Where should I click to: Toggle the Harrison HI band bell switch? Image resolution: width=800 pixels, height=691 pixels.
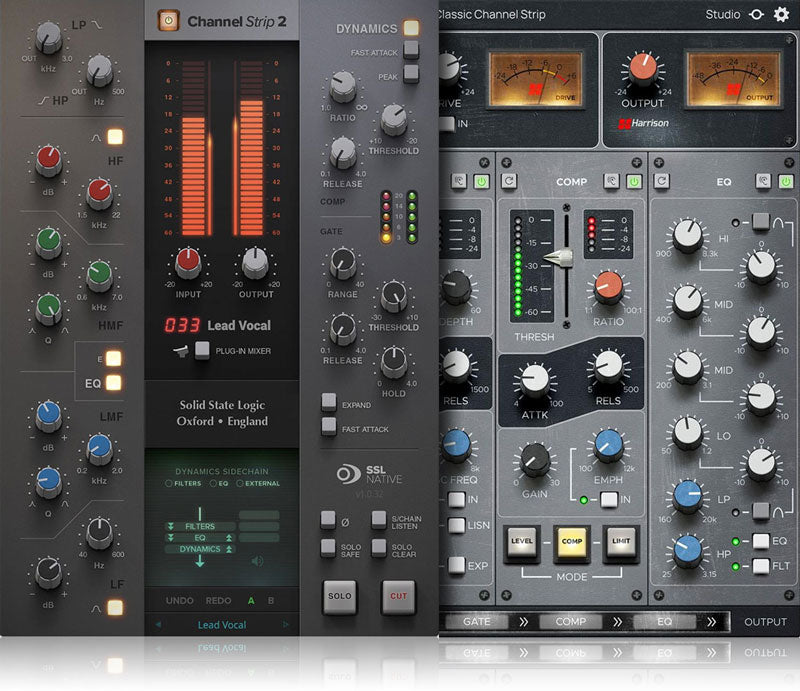pyautogui.click(x=760, y=221)
